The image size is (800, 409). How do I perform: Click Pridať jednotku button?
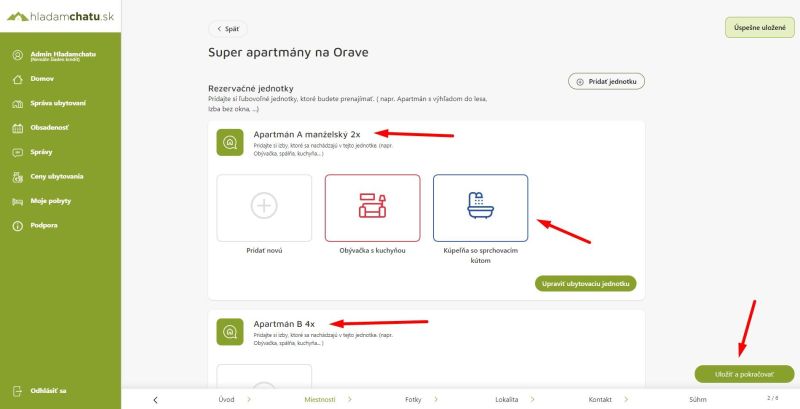(606, 82)
